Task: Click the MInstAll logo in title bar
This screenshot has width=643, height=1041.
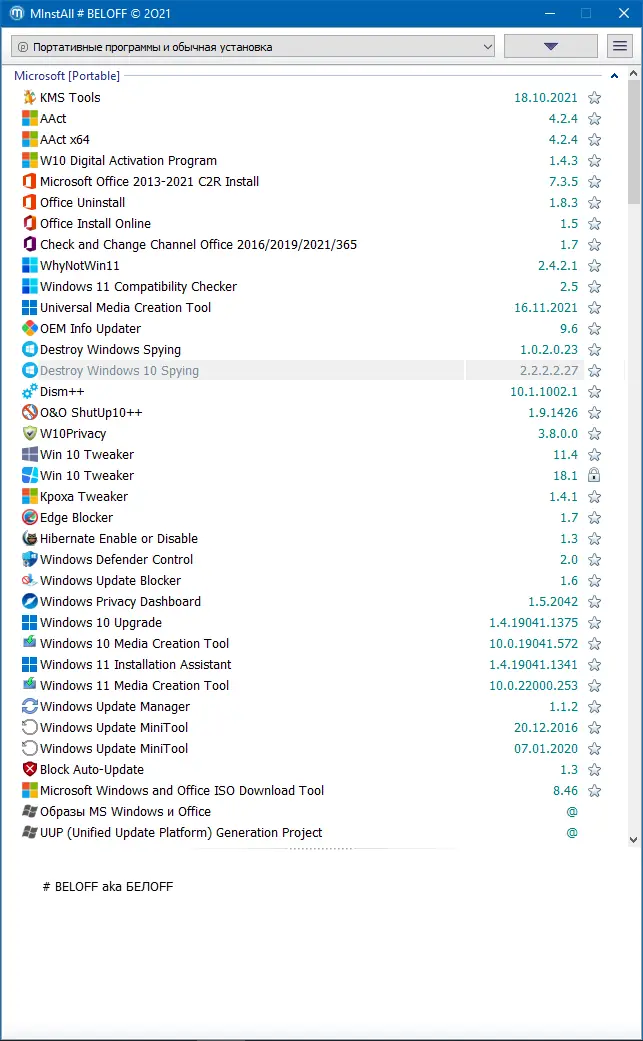Action: coord(16,13)
